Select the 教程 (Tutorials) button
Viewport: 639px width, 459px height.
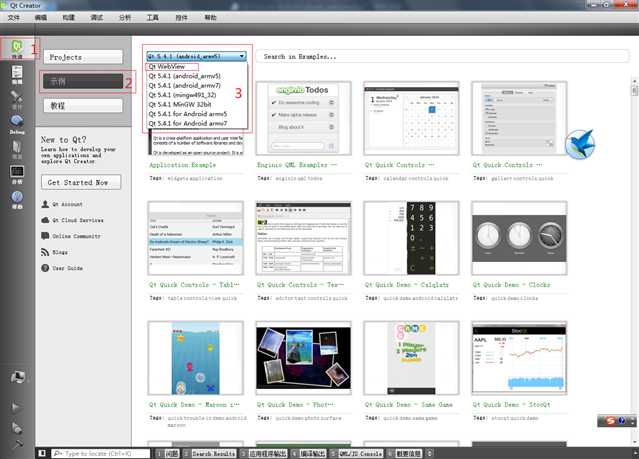tap(83, 106)
